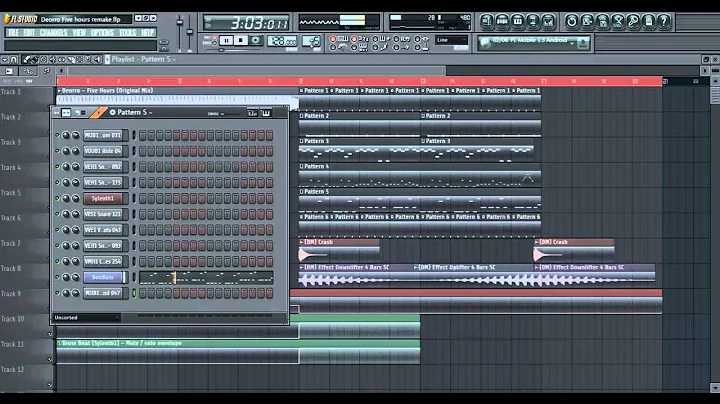Select the playlist select tool
Screen dimensions: 720x404
79,59
